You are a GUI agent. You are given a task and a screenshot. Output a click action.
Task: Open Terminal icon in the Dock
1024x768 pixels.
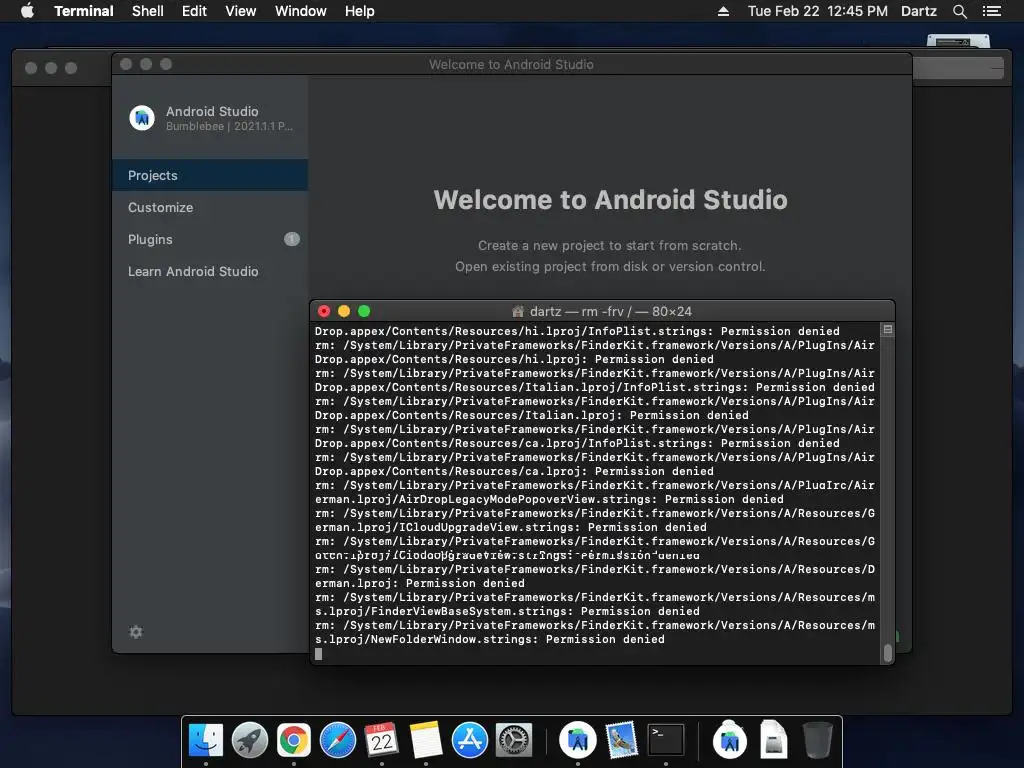pyautogui.click(x=665, y=740)
